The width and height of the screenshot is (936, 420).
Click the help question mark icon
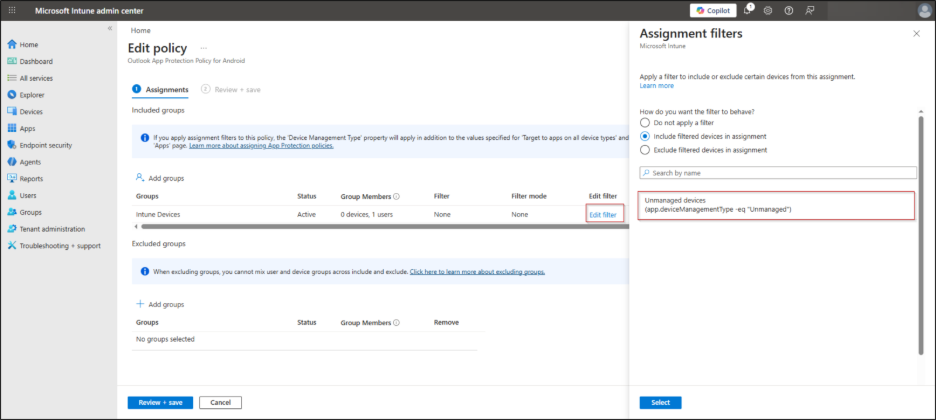(x=789, y=10)
